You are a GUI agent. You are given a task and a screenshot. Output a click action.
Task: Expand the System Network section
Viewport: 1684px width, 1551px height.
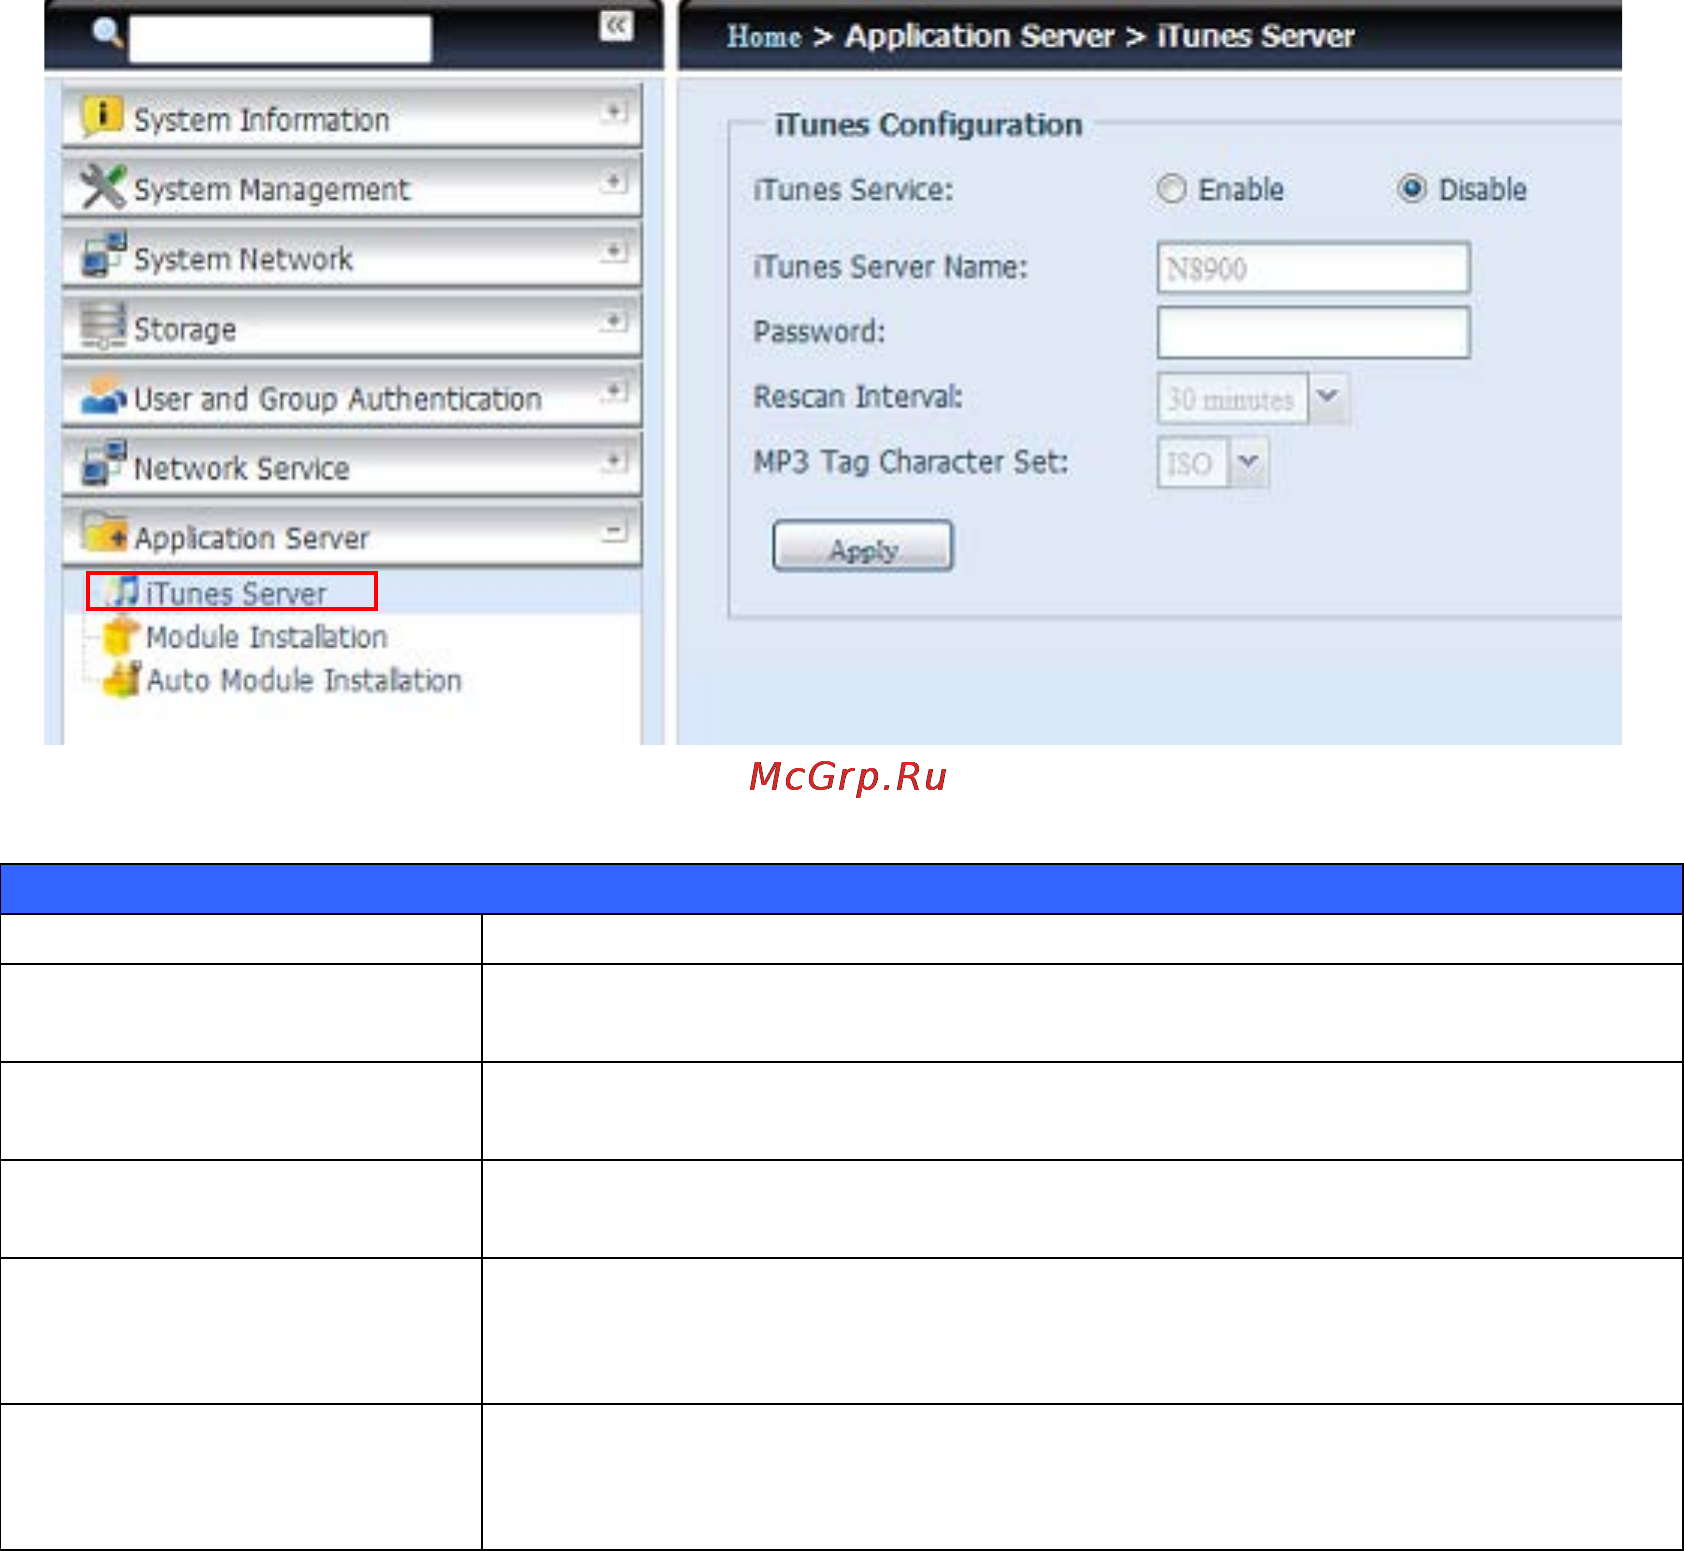[614, 251]
